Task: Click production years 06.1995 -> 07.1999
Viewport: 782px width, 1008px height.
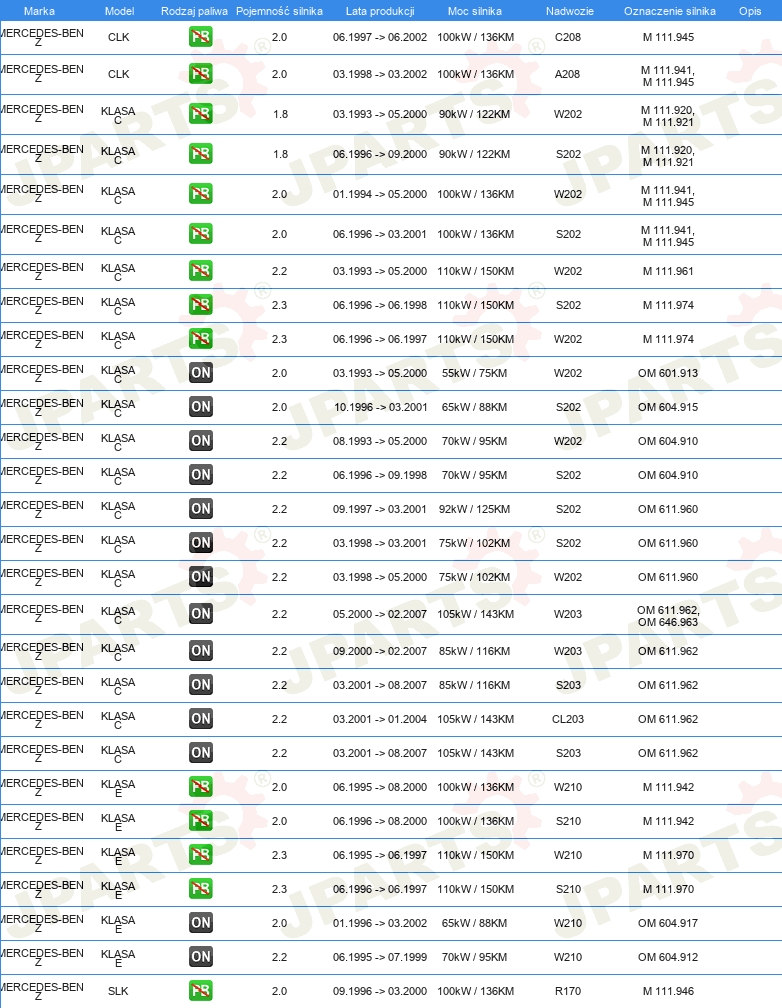Action: coord(380,957)
